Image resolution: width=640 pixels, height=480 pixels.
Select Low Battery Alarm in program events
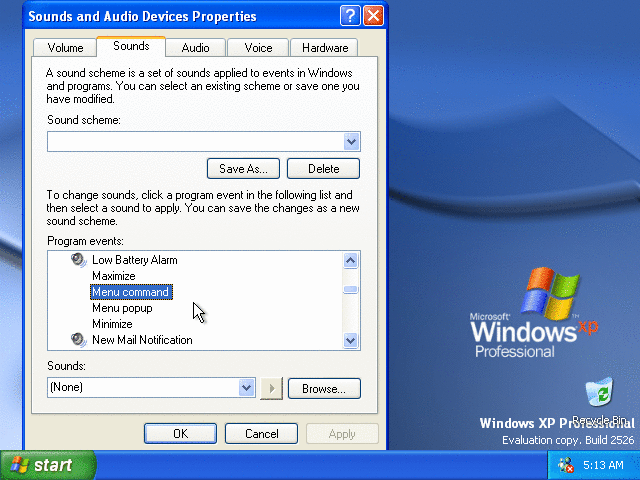[x=135, y=260]
